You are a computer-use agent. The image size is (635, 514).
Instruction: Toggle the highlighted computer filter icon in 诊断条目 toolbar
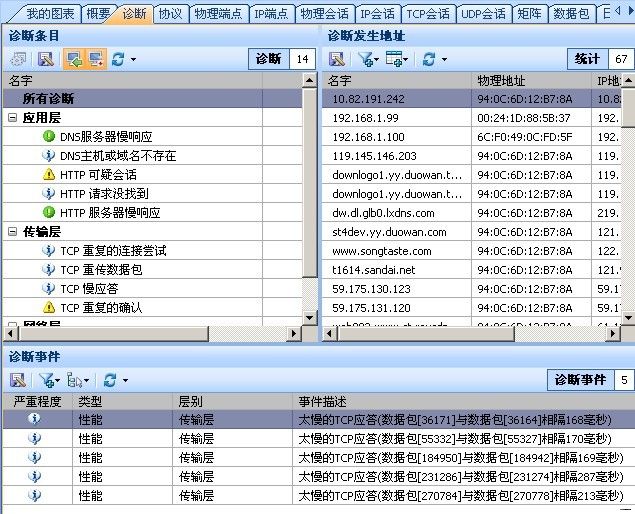96,59
